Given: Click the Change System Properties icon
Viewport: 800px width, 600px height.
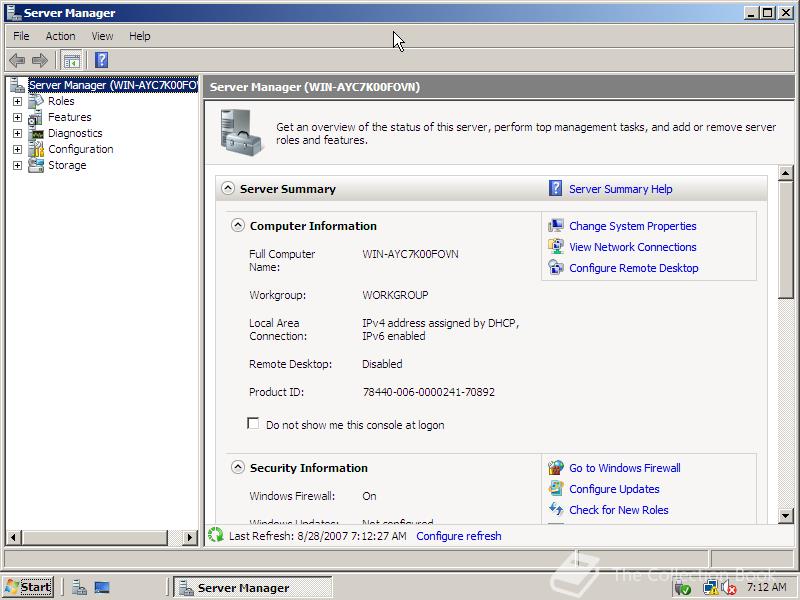Looking at the screenshot, I should click(556, 226).
